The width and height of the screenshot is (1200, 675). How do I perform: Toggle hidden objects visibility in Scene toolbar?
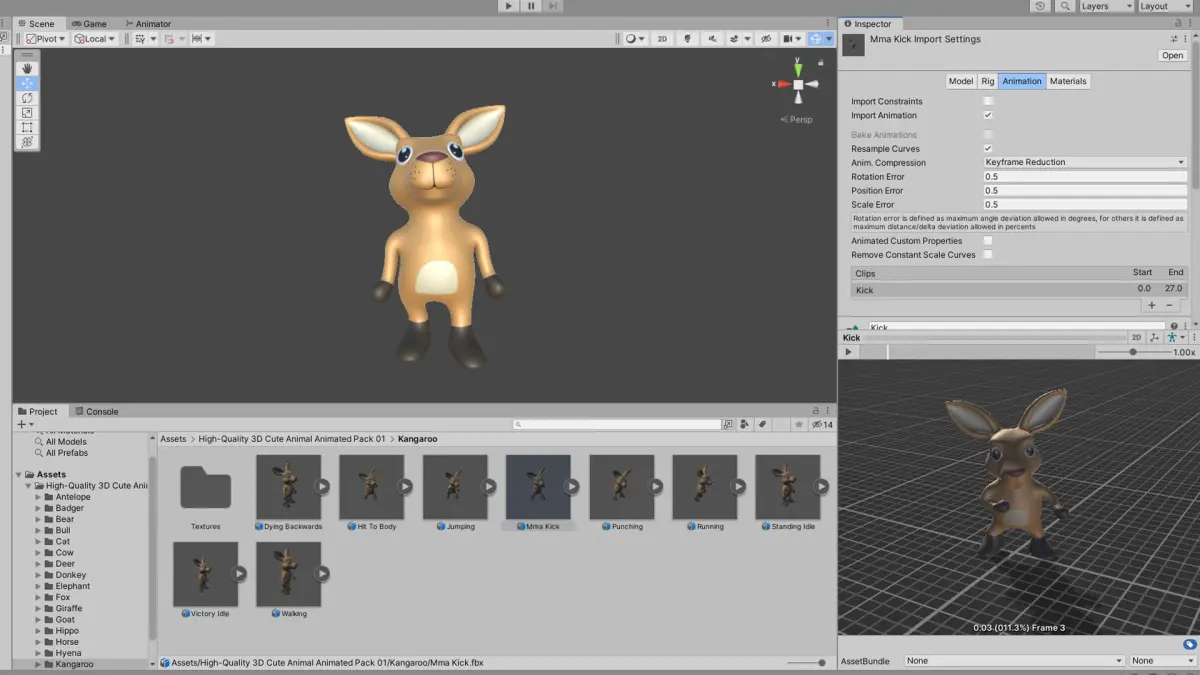click(x=766, y=39)
